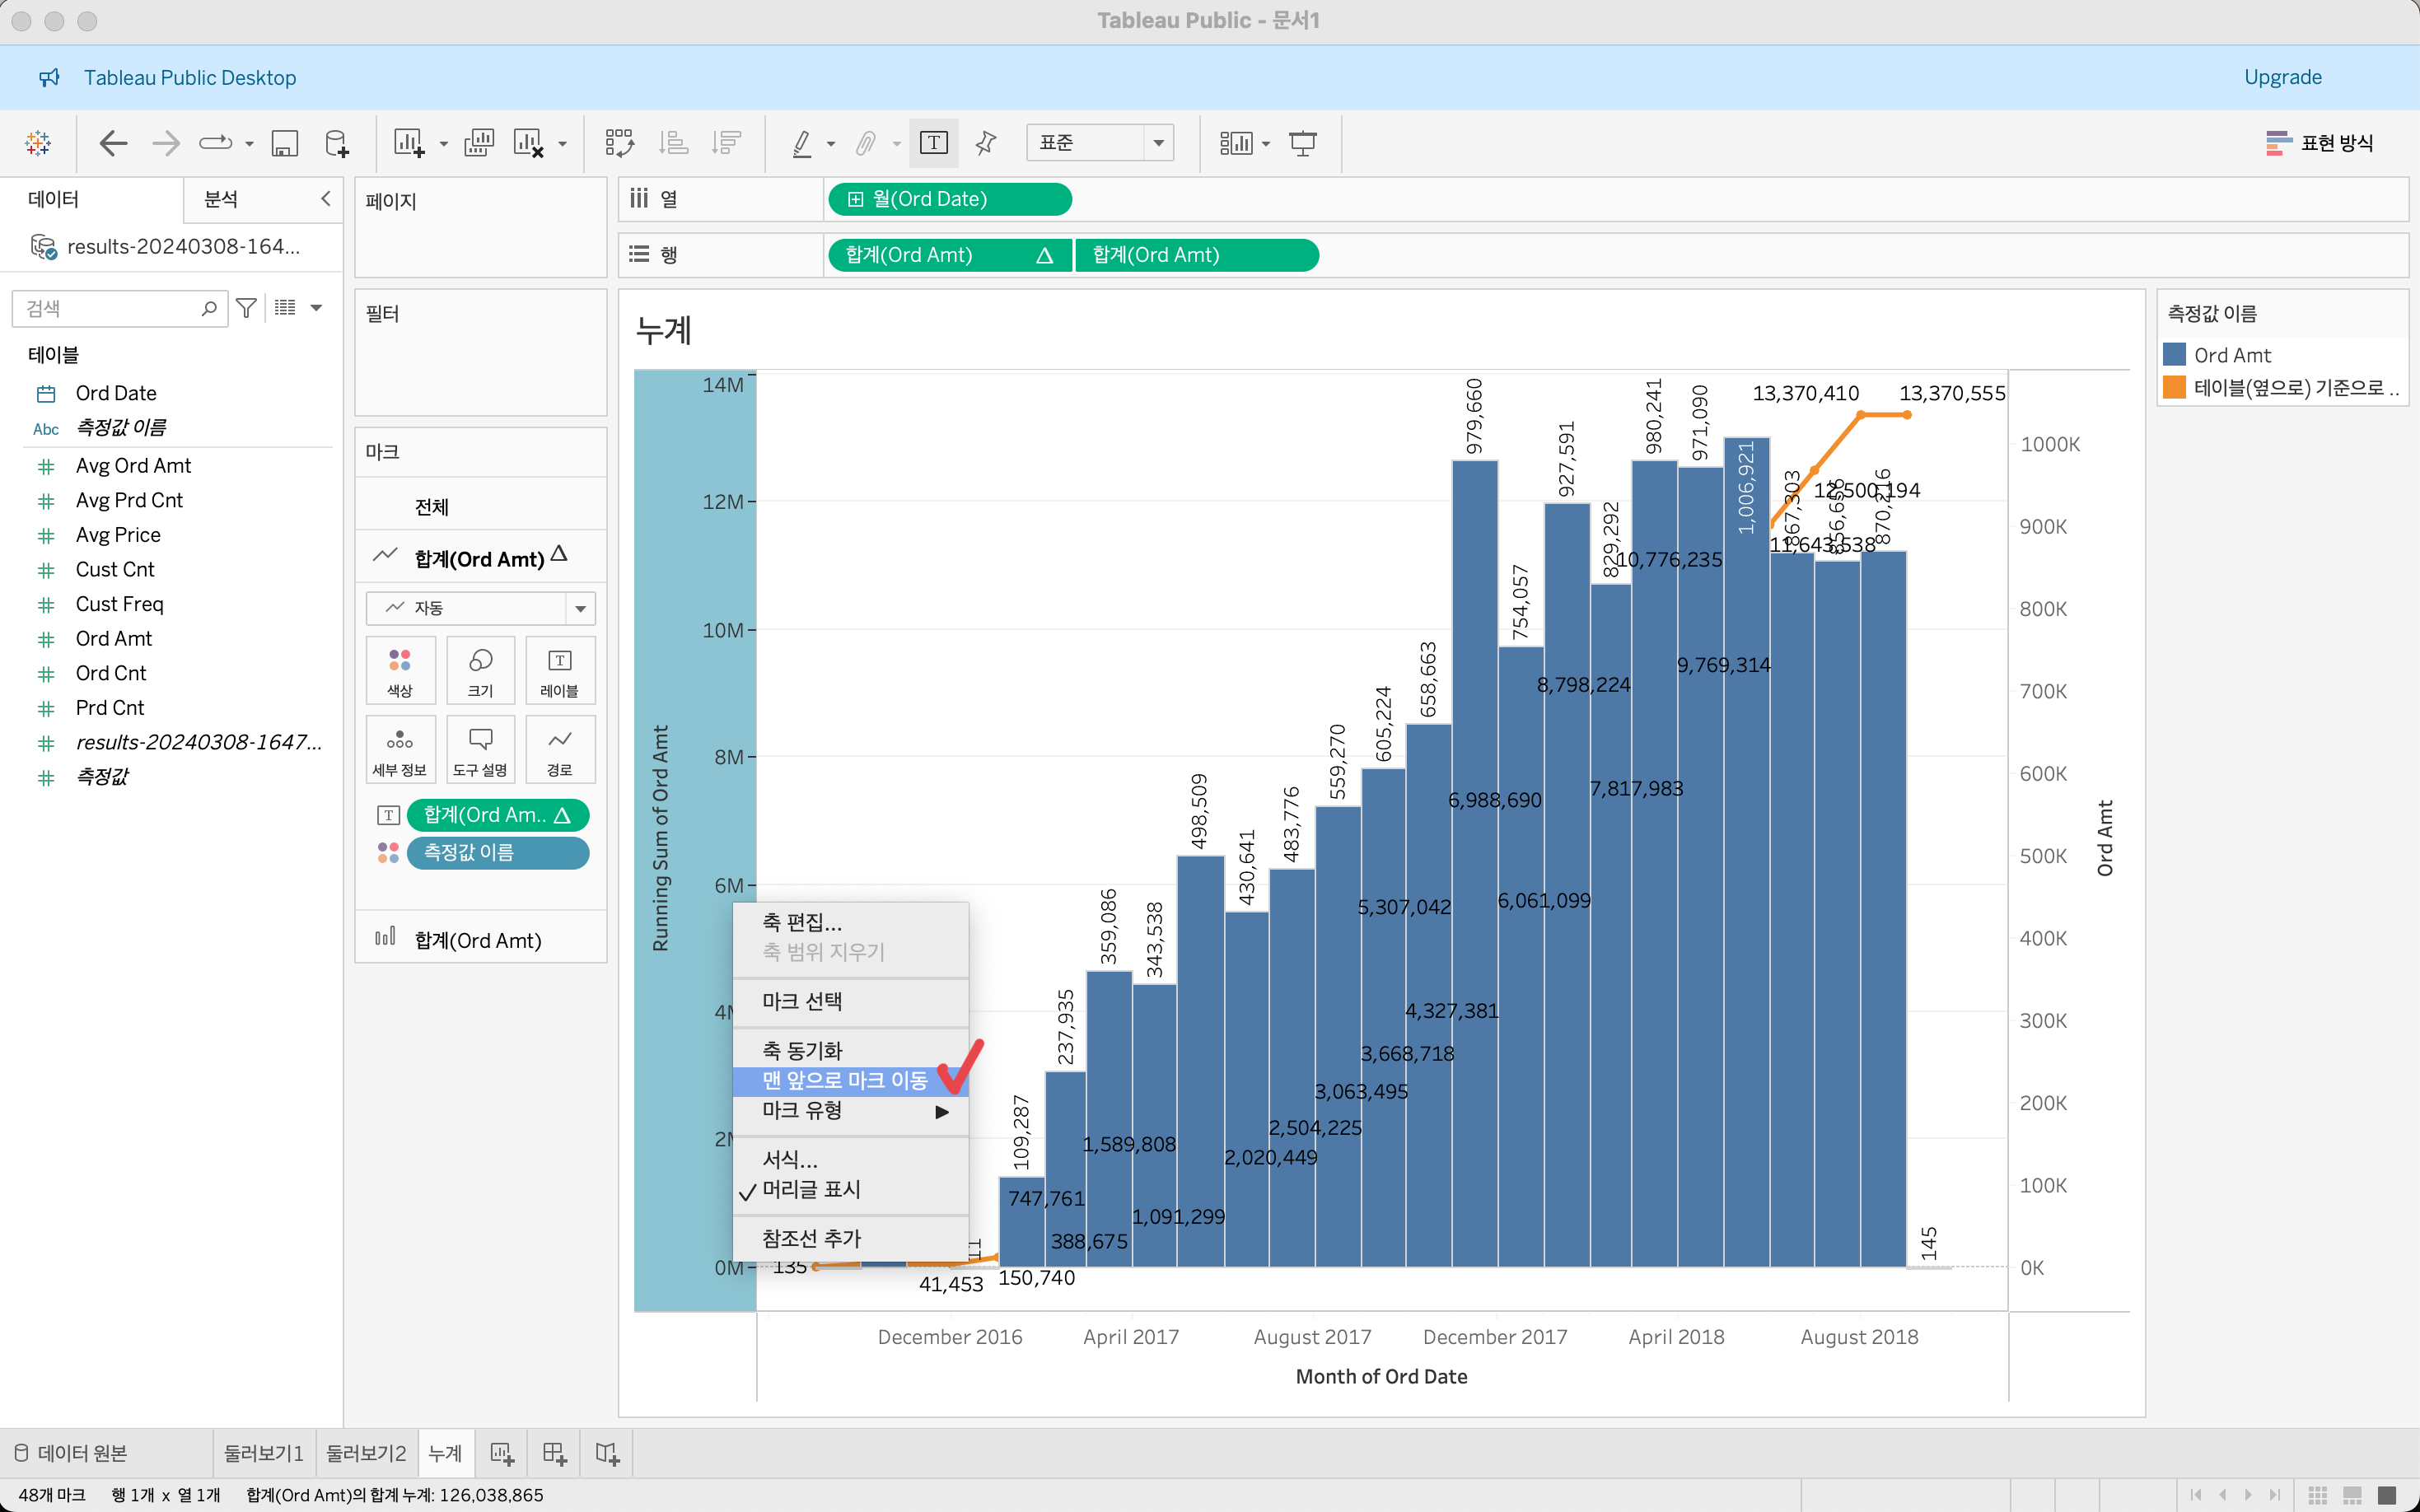Click the Tooltip marks card button
This screenshot has width=2420, height=1512.
pyautogui.click(x=480, y=749)
